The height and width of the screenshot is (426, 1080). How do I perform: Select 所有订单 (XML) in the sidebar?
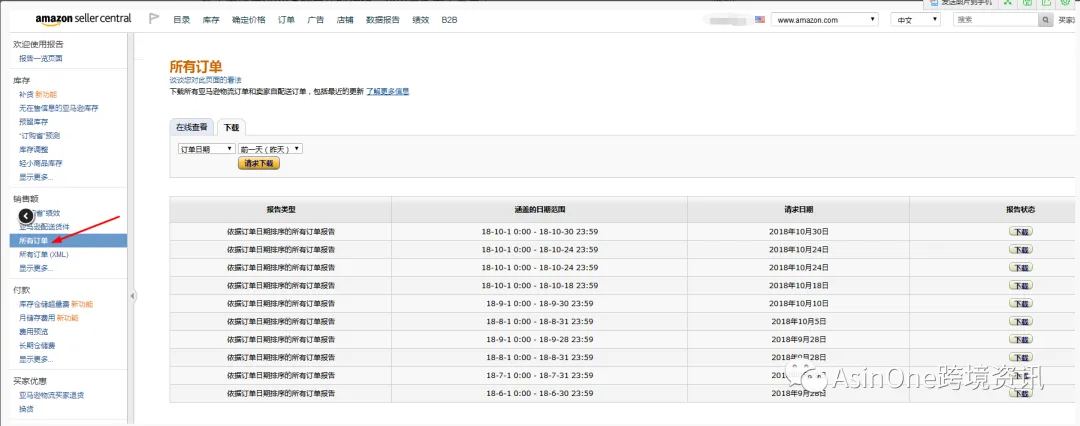click(44, 254)
